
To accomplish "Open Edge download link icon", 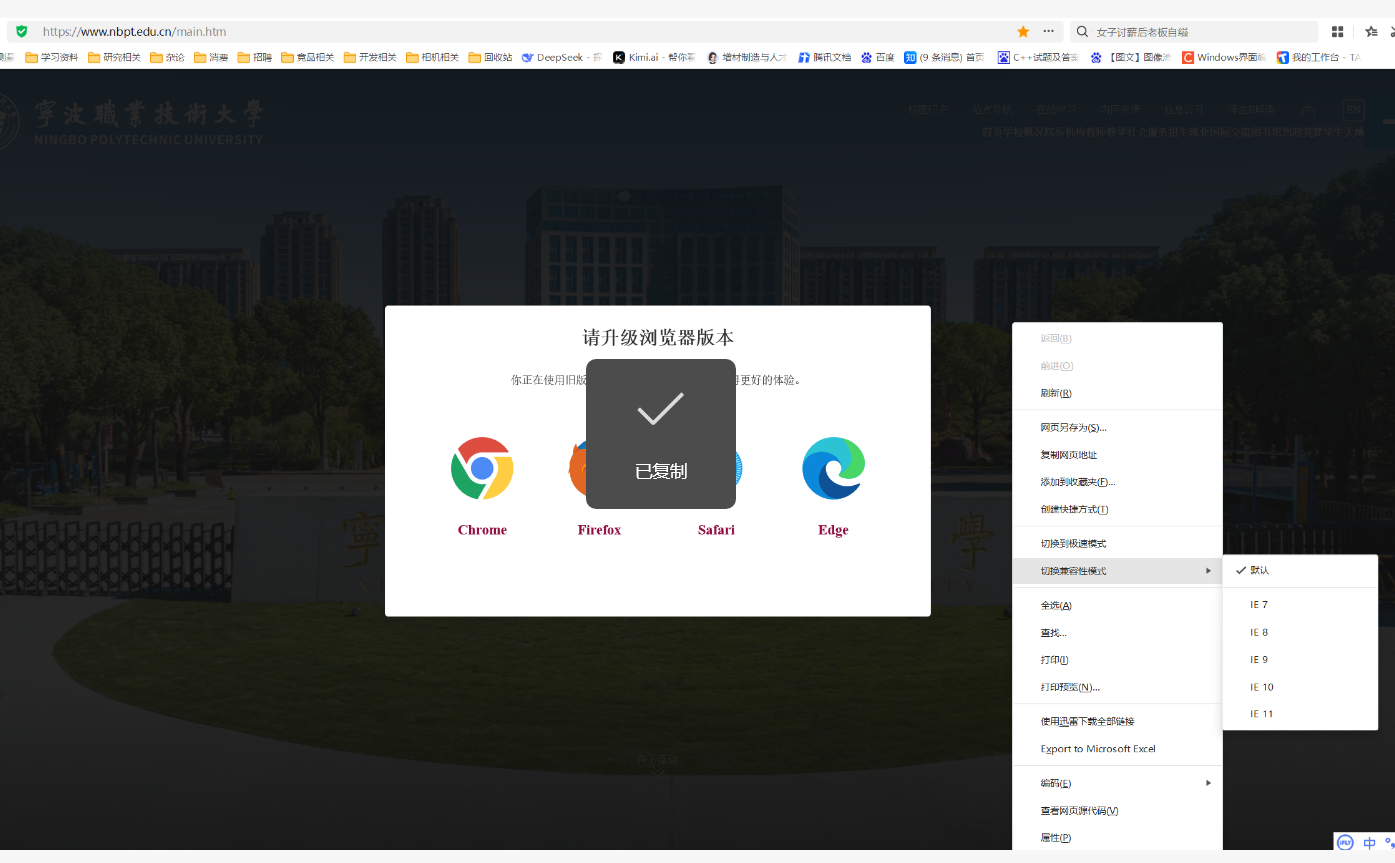I will (x=833, y=468).
